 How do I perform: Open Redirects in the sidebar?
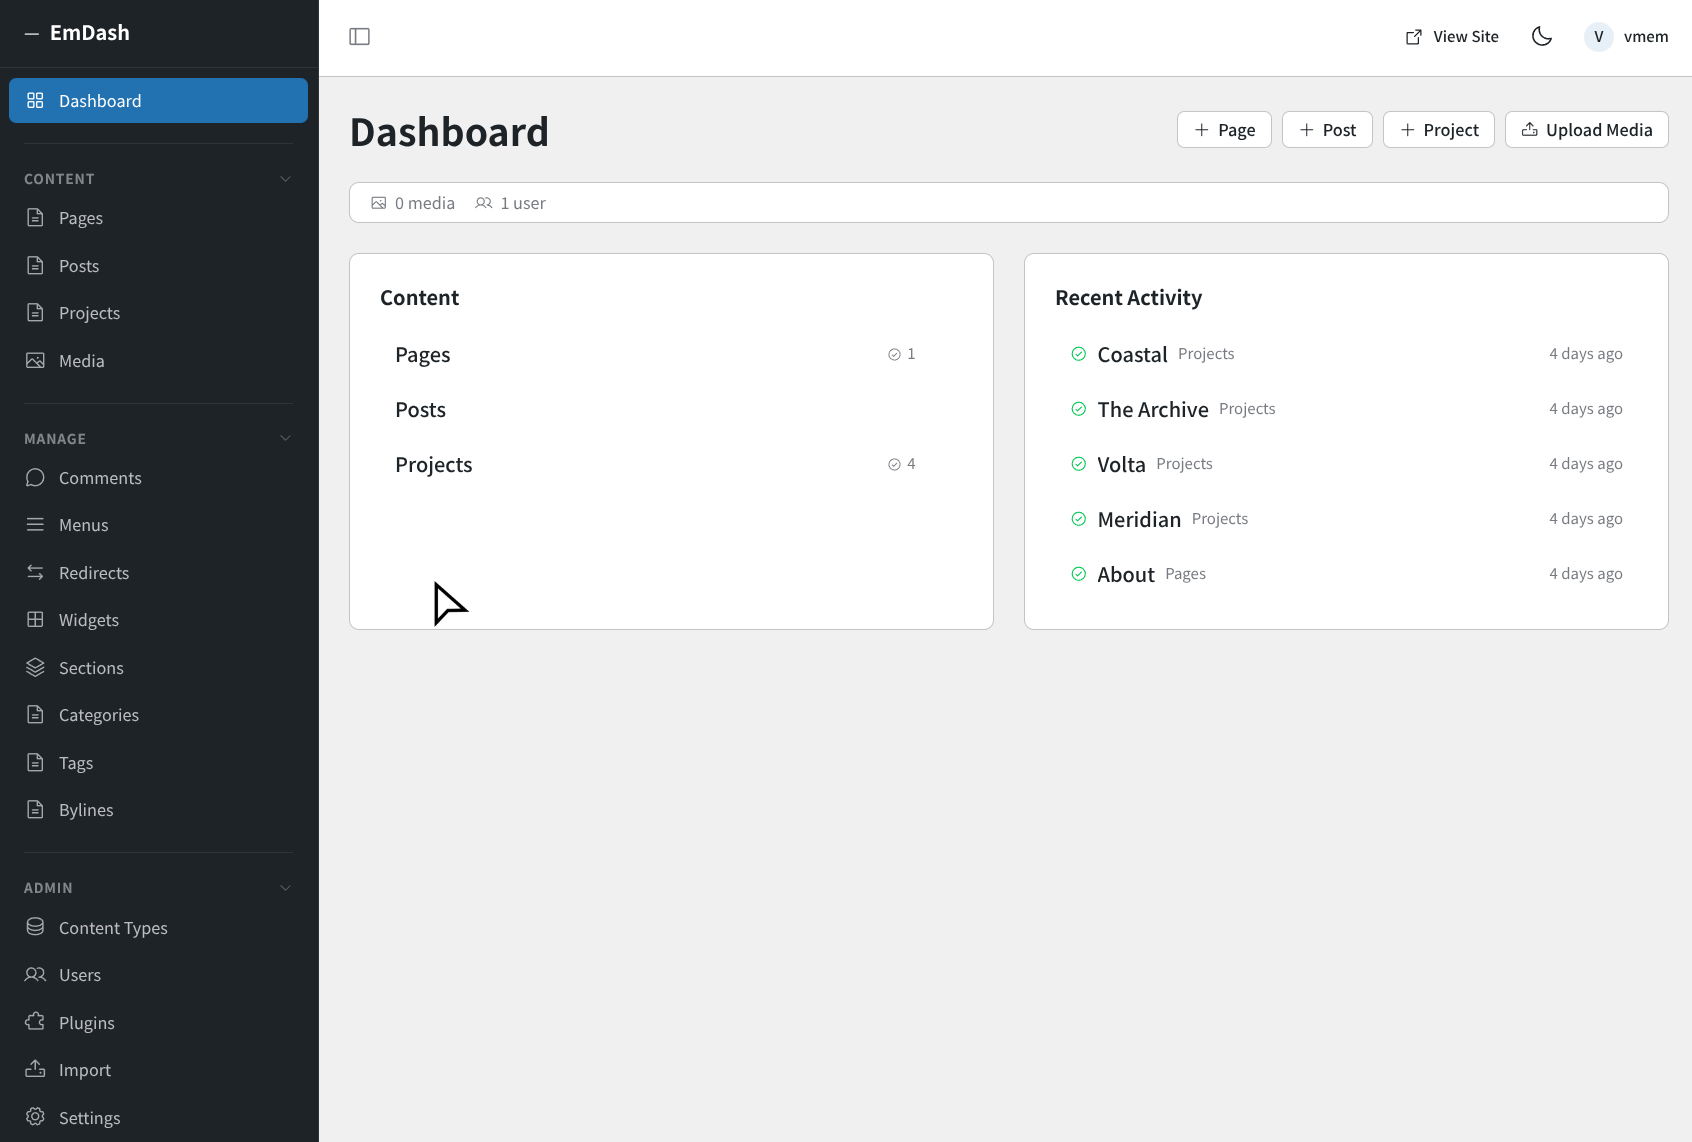(158, 572)
